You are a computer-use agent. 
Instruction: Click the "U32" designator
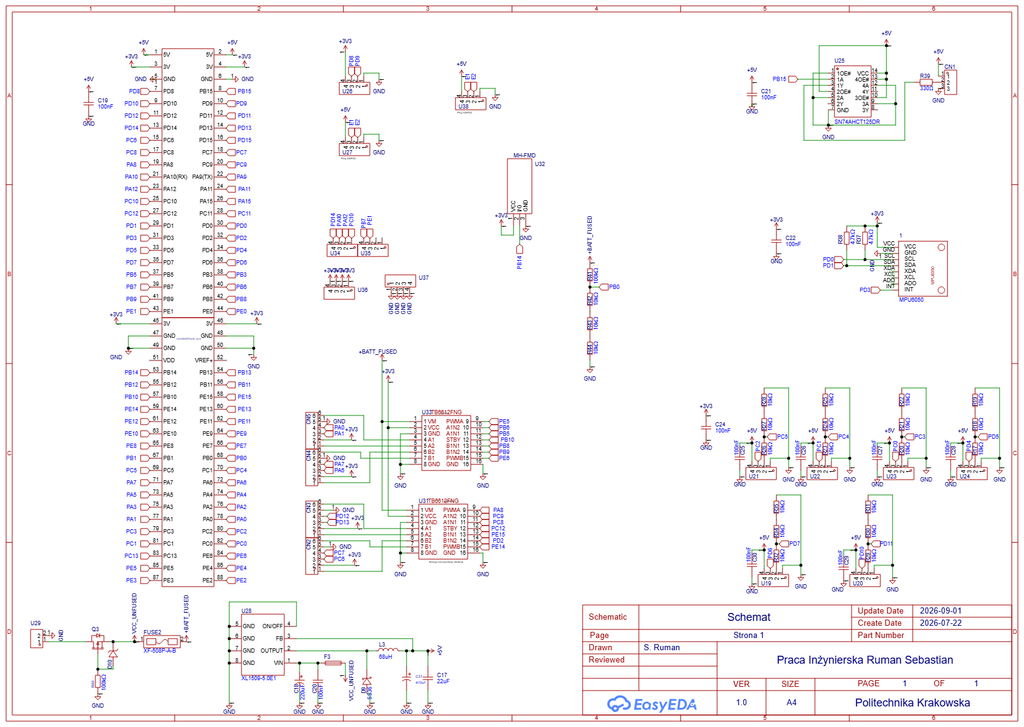pos(539,164)
